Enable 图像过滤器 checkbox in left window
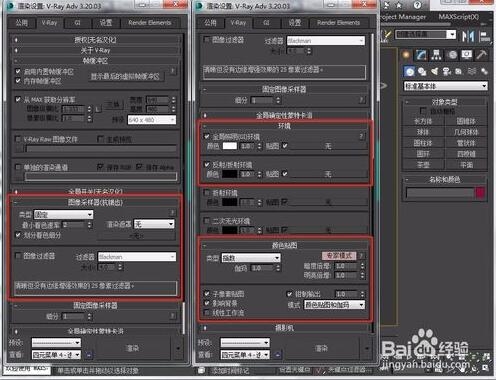496x380 pixels. point(18,256)
